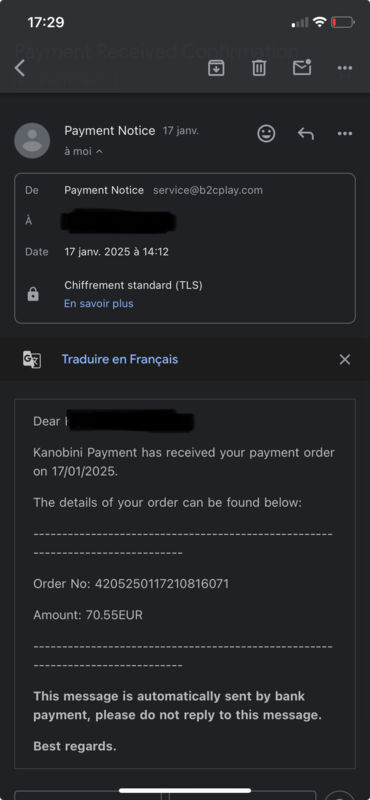Open the top bar three-dot menu
370x800 pixels.
coord(345,68)
